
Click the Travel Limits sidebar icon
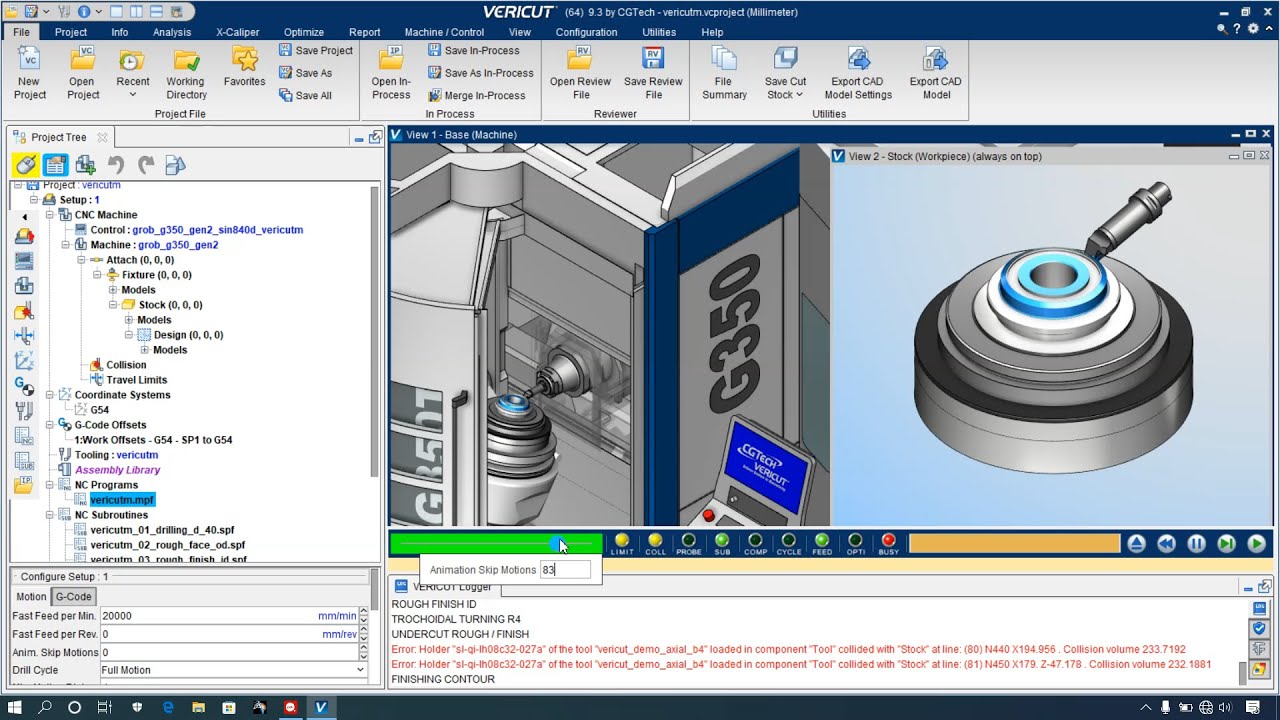pyautogui.click(x=24, y=336)
